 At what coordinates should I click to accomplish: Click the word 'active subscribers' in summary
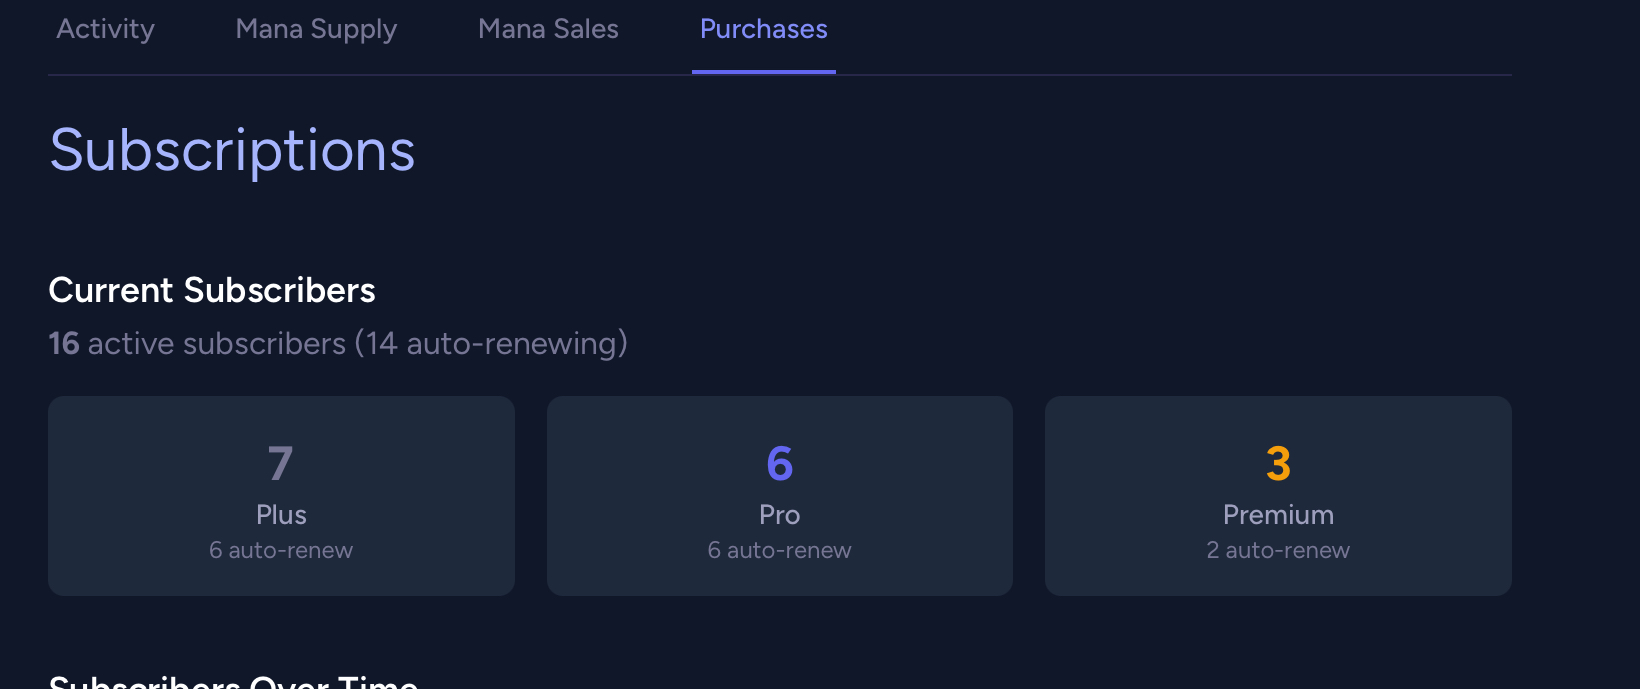pos(217,344)
